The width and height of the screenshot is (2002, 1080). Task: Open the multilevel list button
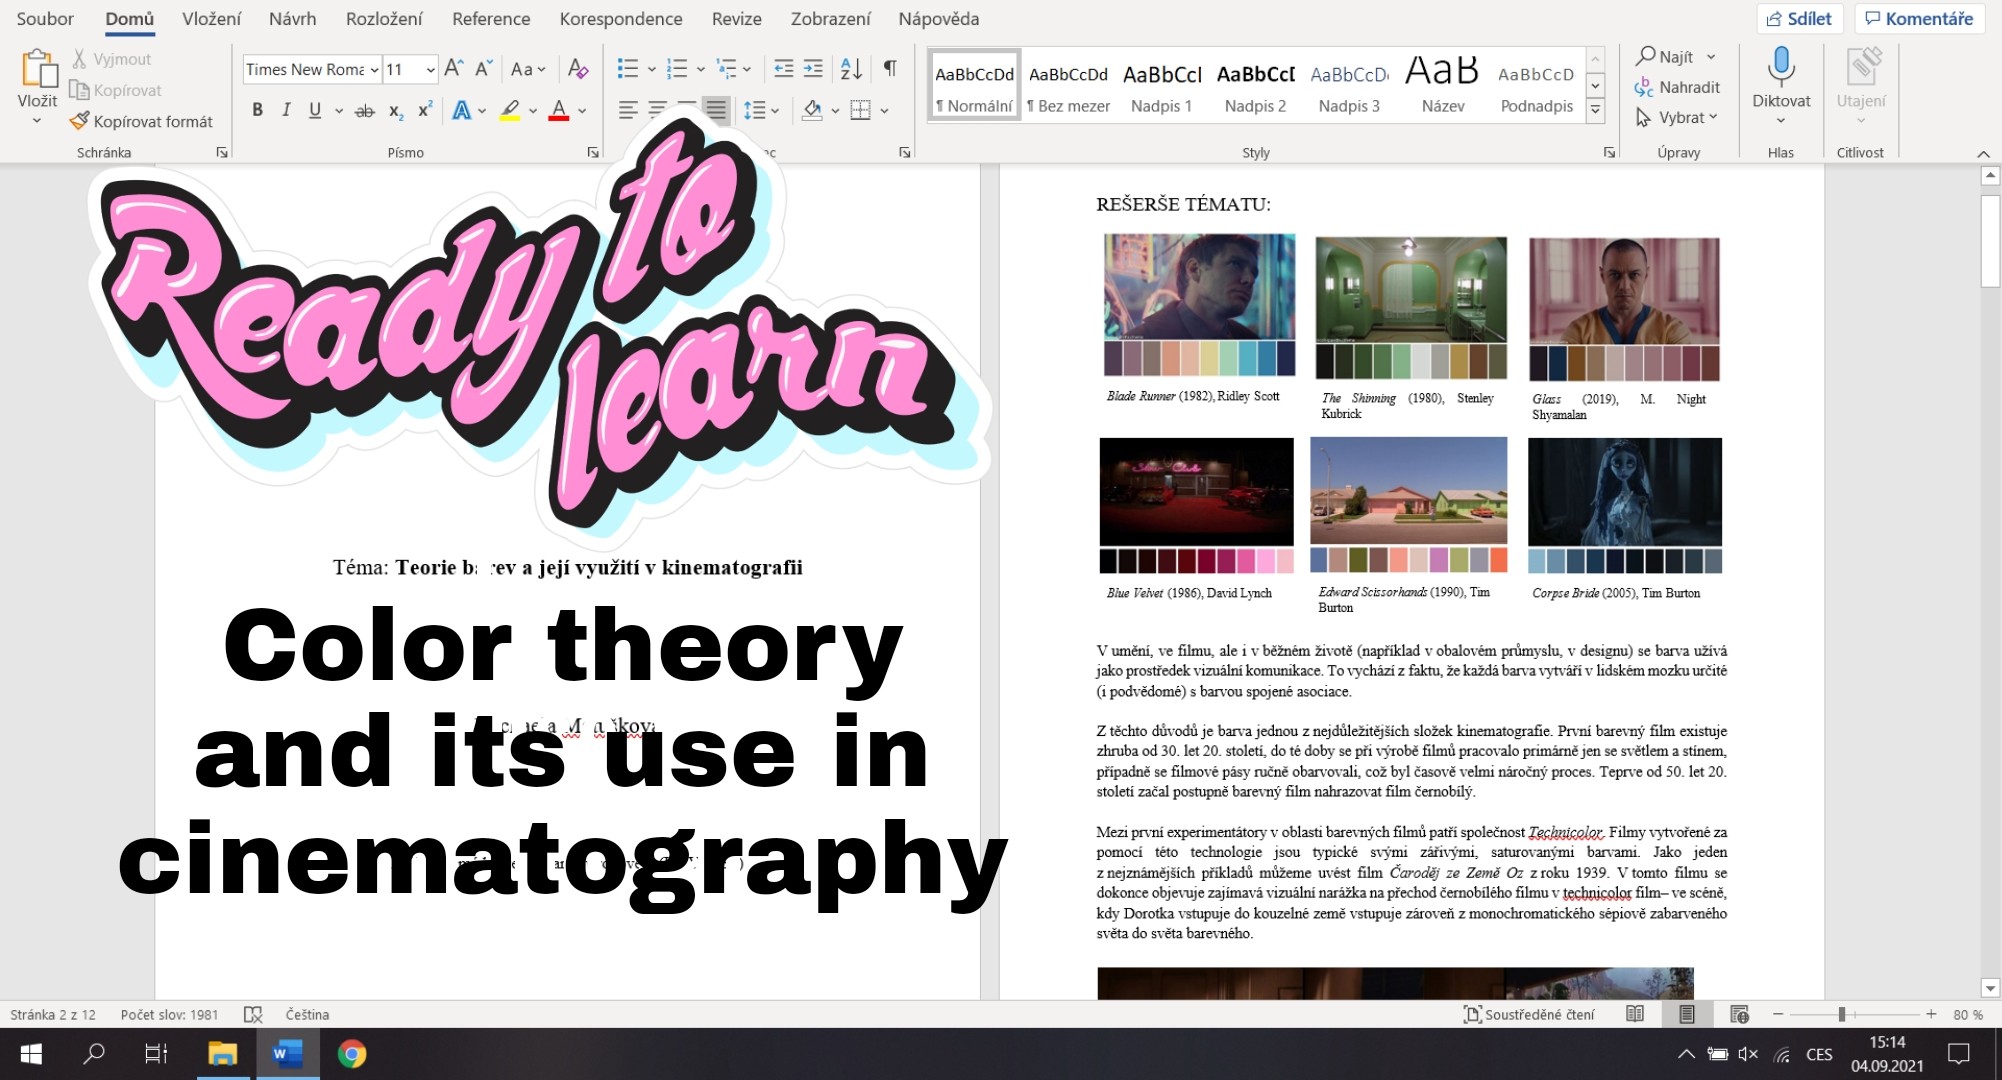coord(727,68)
